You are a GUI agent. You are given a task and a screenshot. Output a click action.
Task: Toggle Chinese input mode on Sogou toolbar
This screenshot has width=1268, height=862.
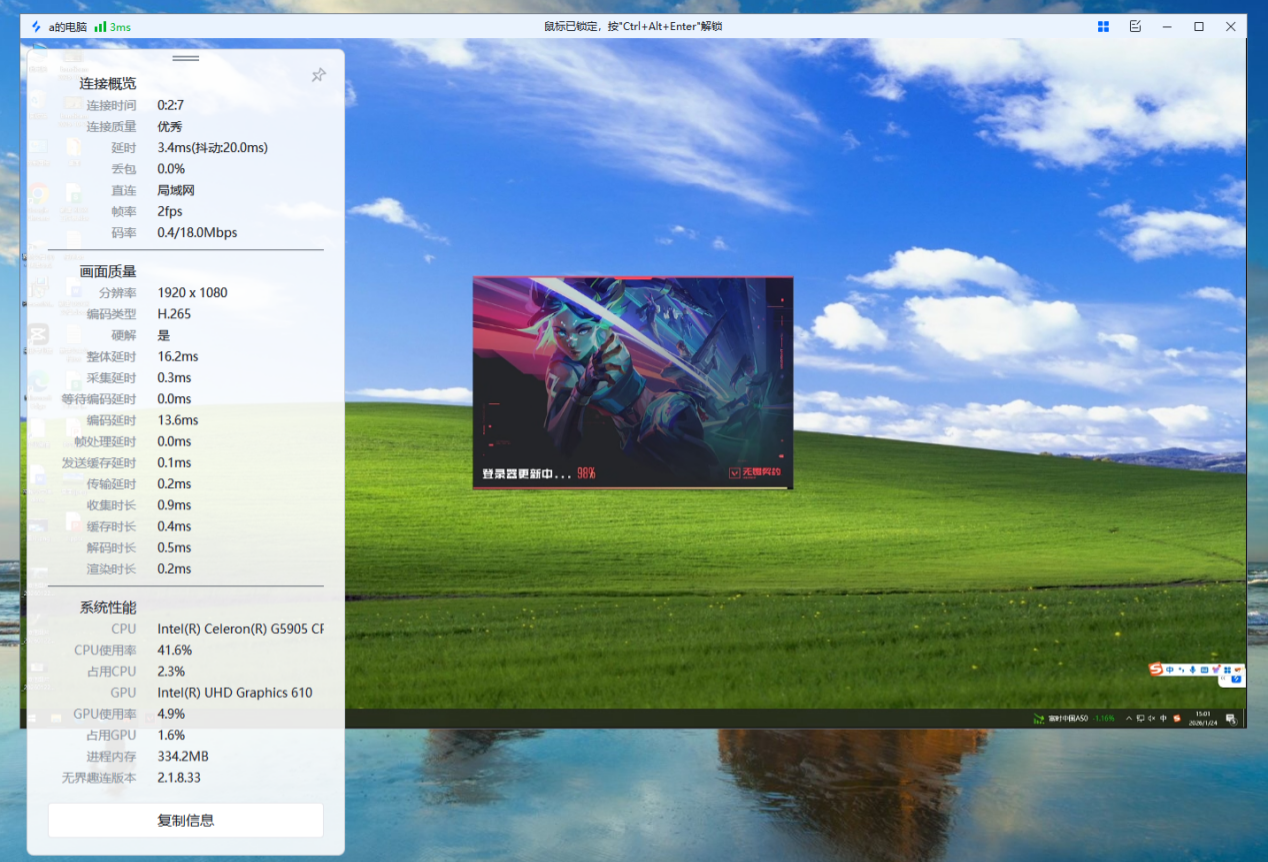1169,669
